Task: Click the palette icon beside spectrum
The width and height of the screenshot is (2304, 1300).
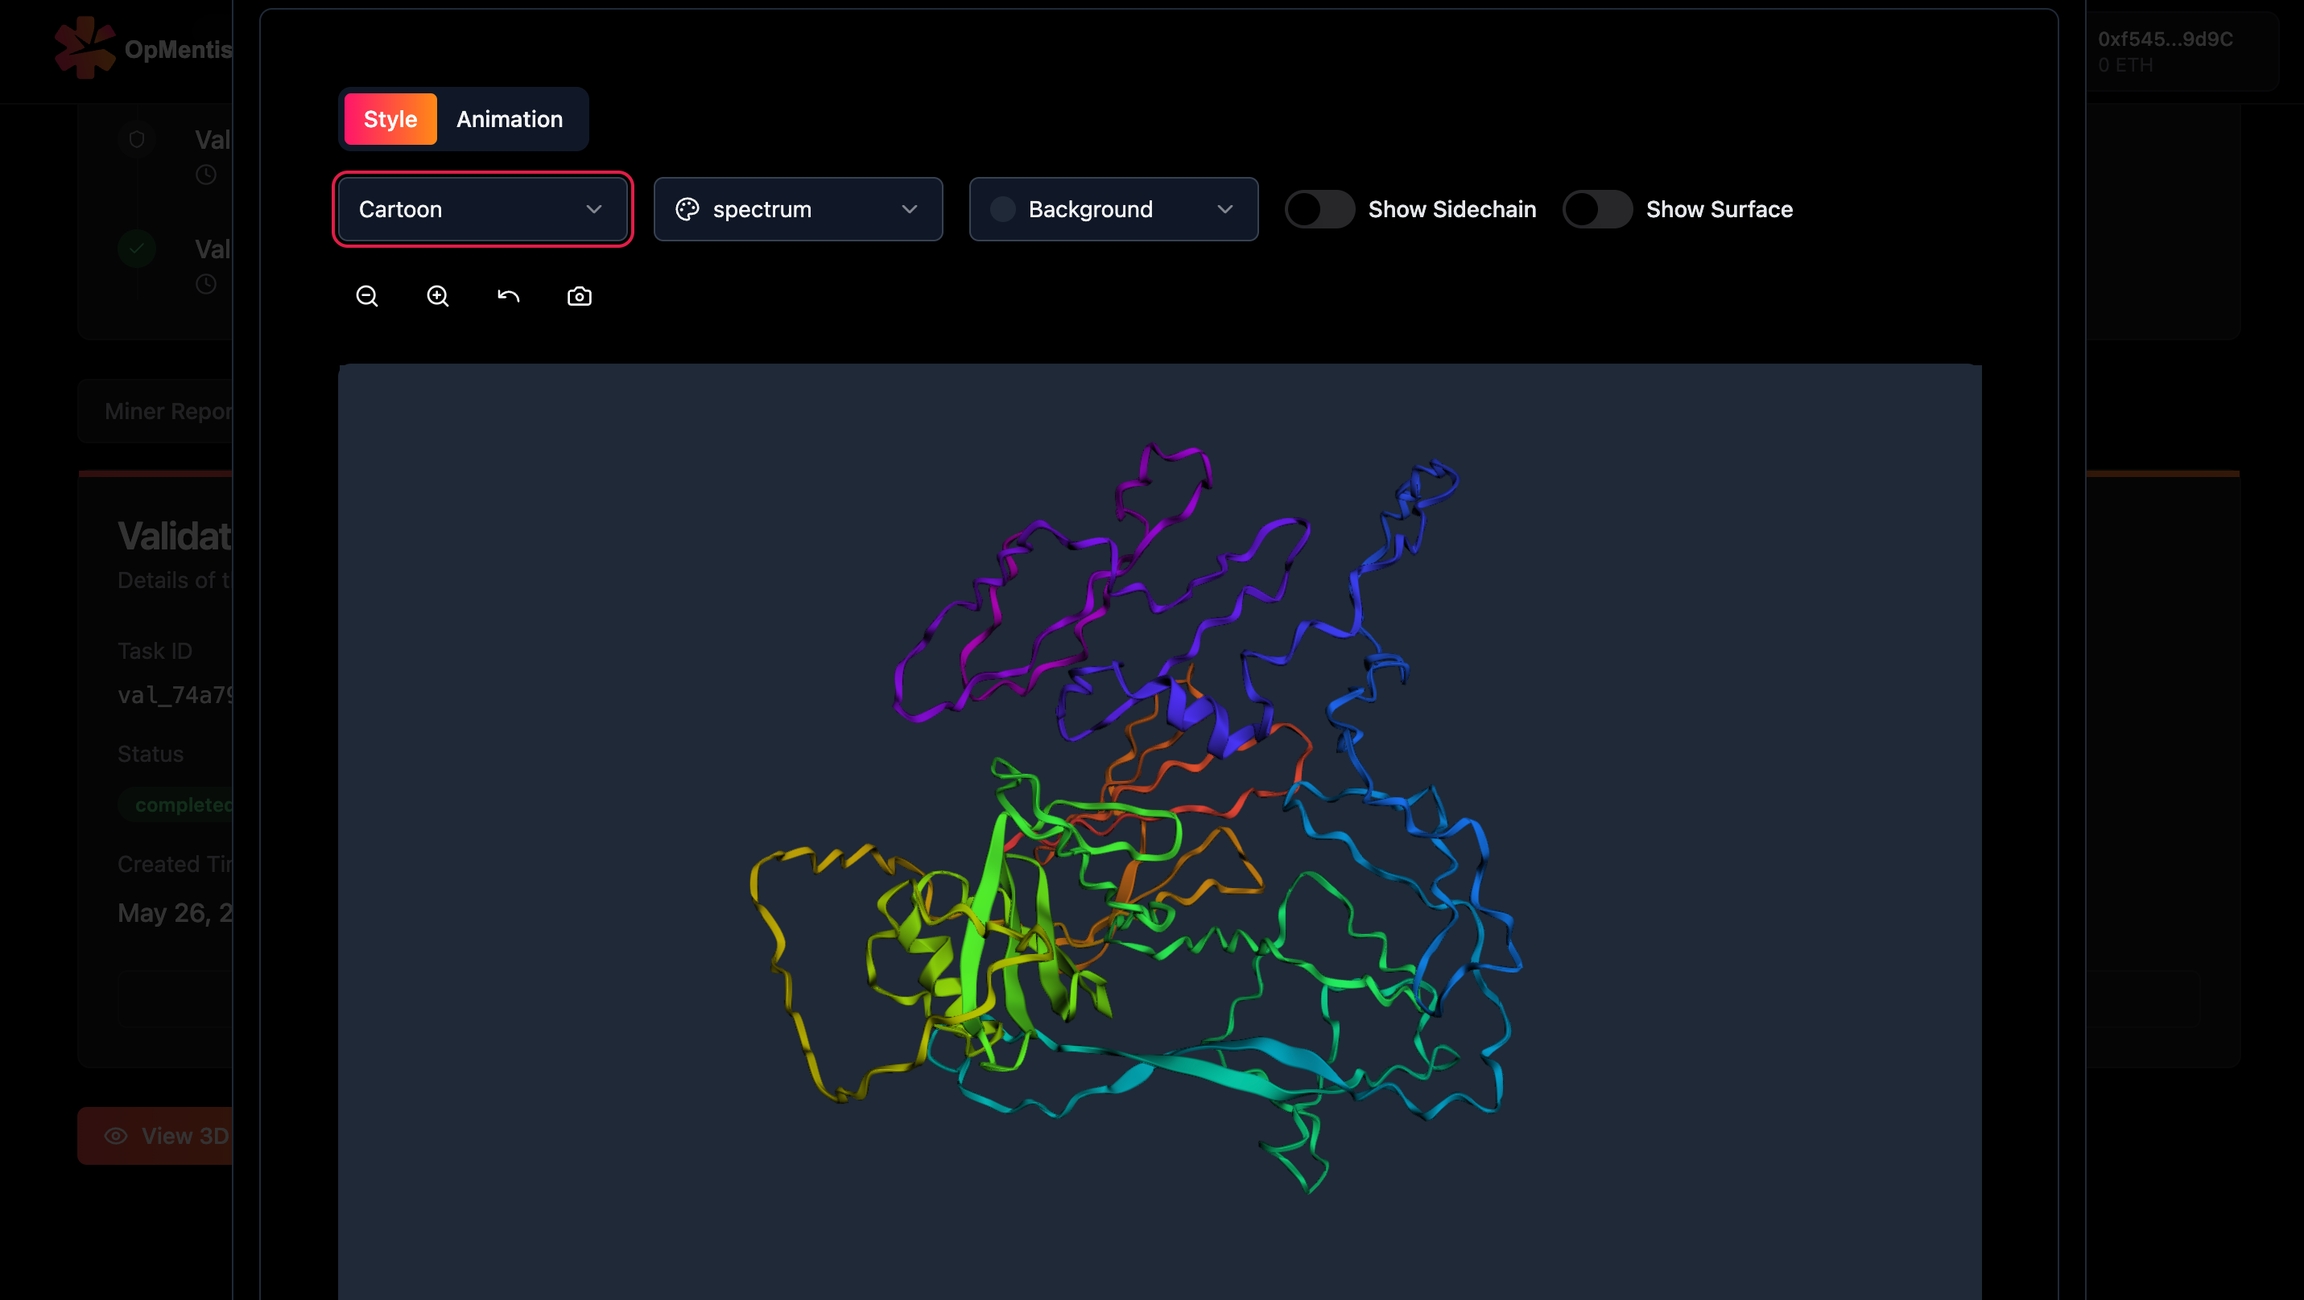Action: click(687, 209)
